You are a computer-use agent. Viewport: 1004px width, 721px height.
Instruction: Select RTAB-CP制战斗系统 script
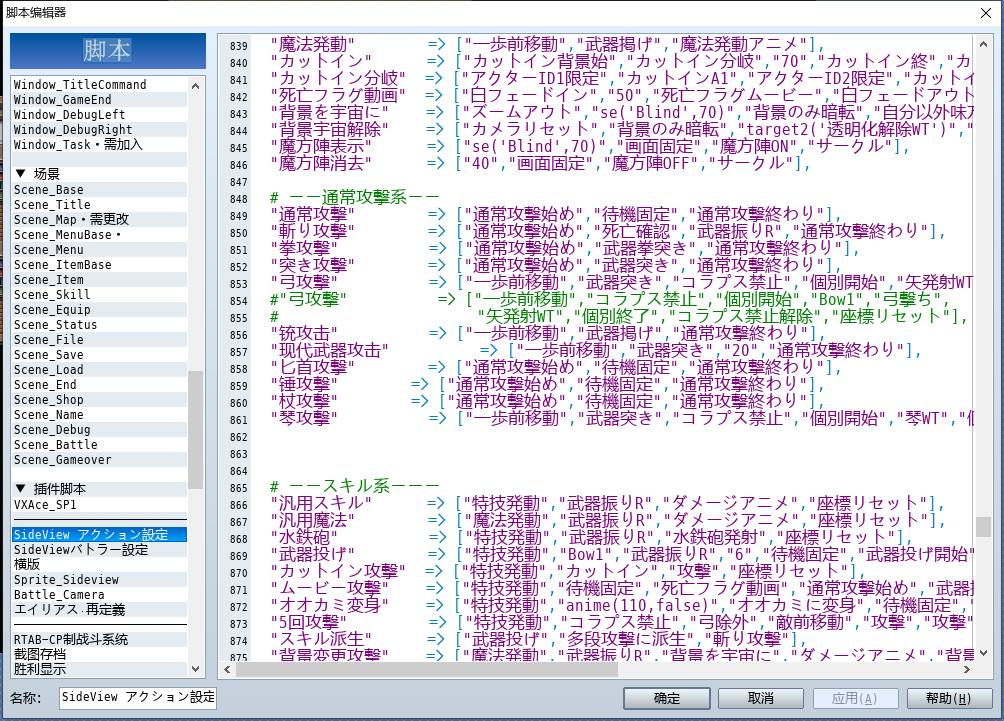pyautogui.click(x=99, y=639)
